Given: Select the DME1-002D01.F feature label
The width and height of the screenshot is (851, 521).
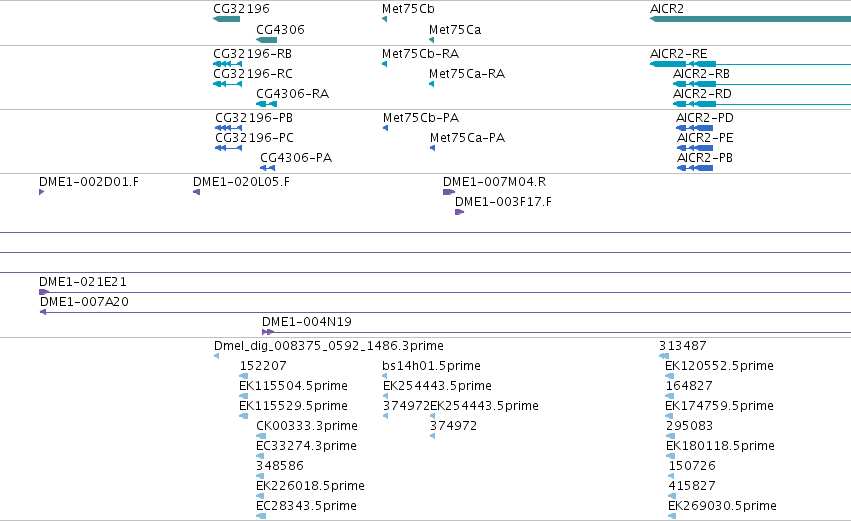Looking at the screenshot, I should click(x=89, y=182).
